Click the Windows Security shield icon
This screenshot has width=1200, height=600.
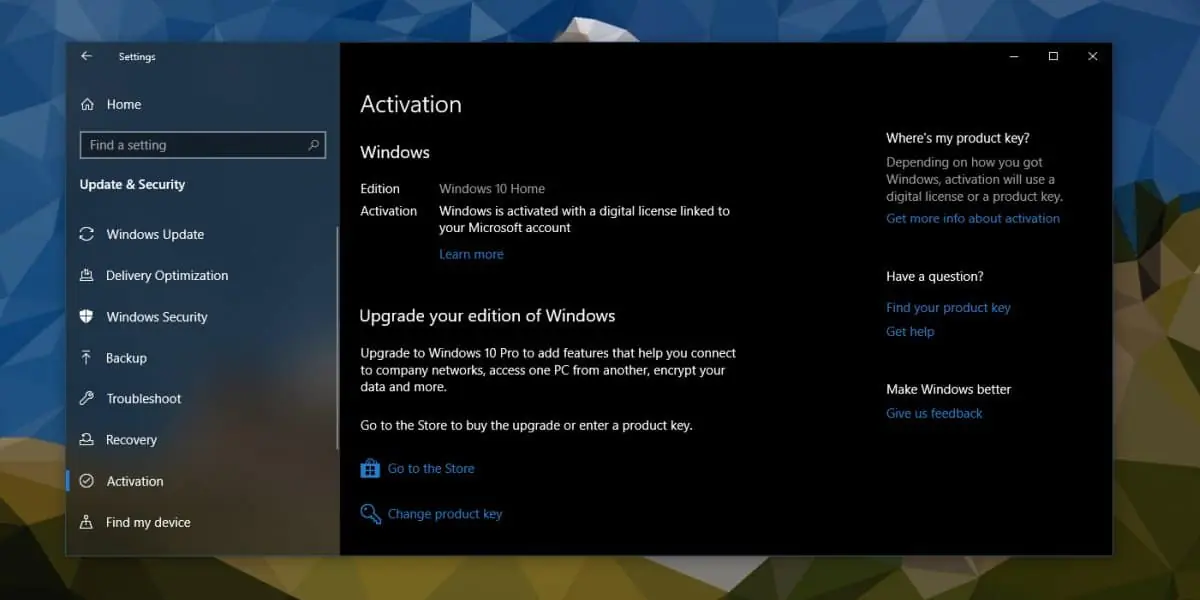coord(86,317)
